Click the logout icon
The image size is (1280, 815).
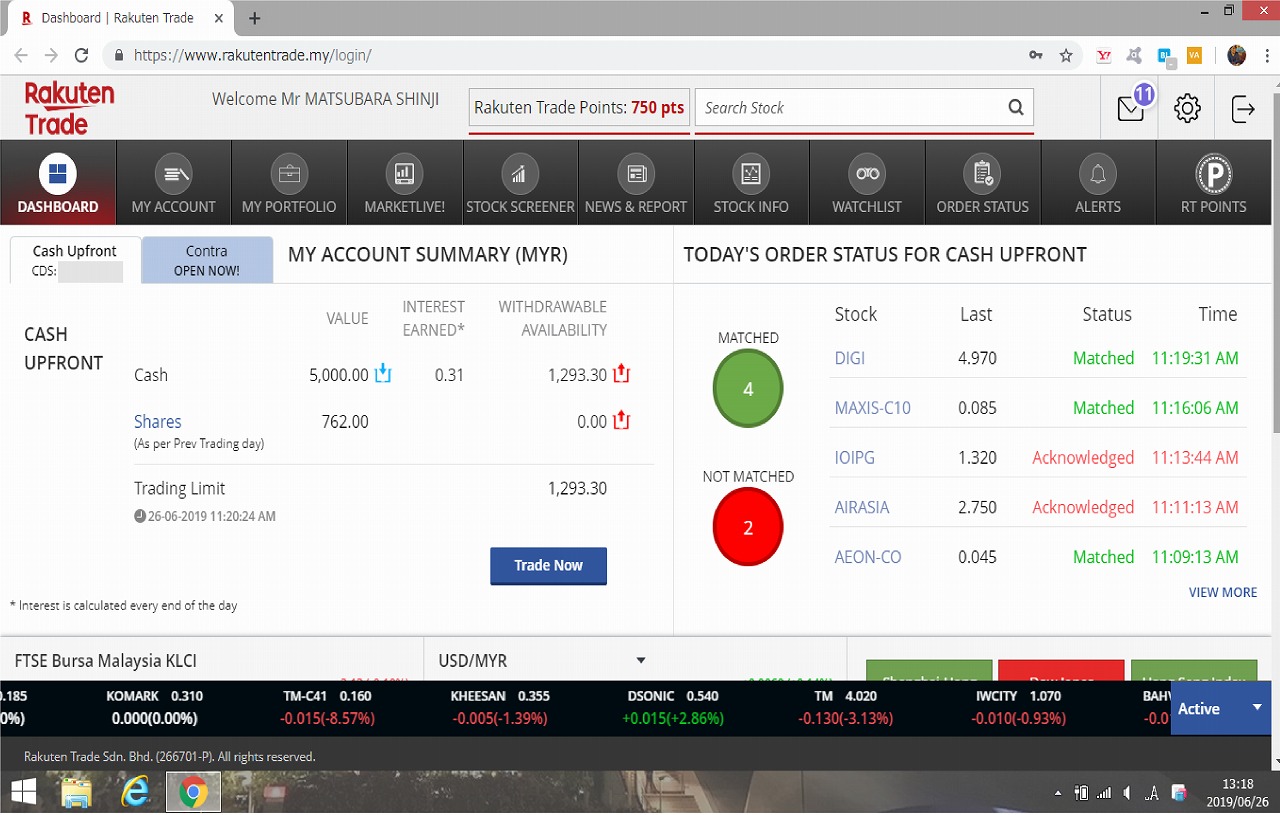click(x=1243, y=109)
